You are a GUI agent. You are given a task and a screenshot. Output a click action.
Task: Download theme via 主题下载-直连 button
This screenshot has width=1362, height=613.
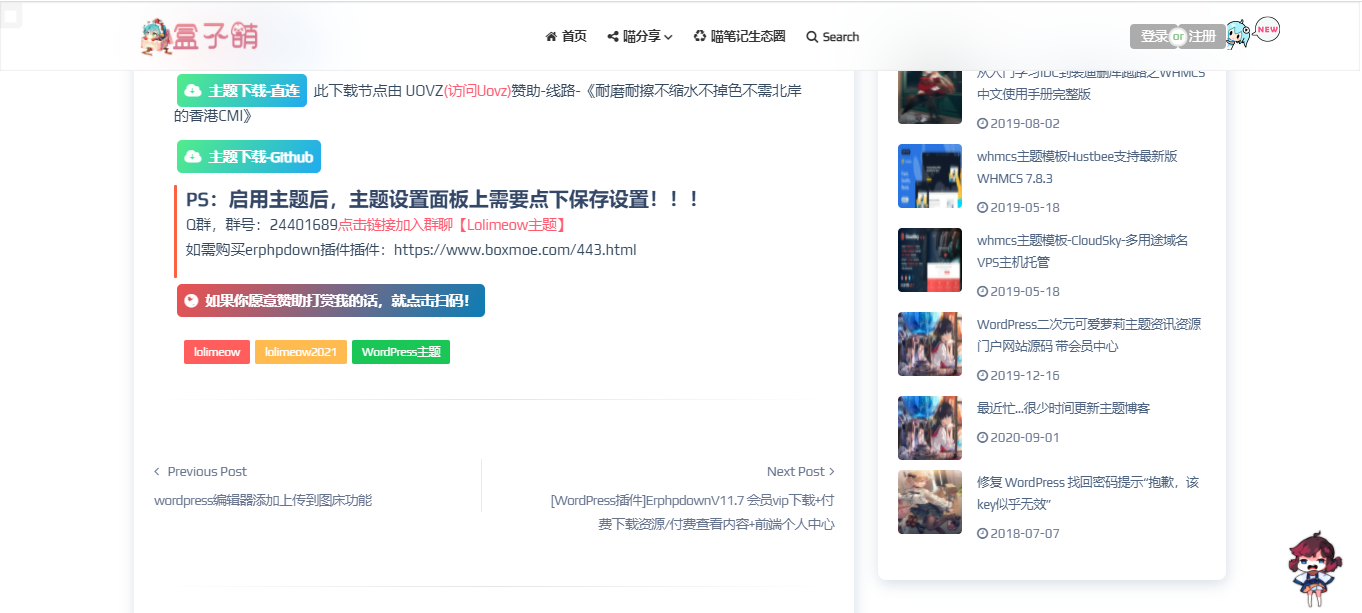[242, 91]
